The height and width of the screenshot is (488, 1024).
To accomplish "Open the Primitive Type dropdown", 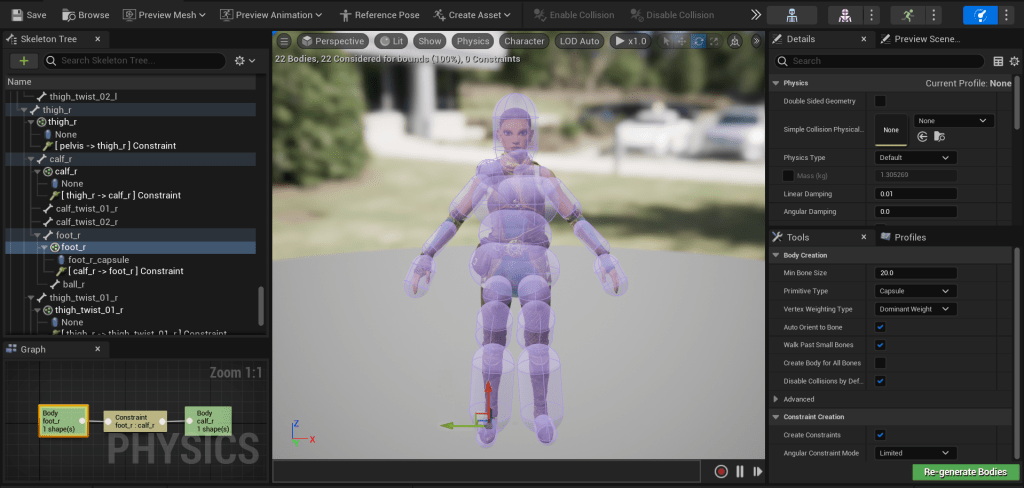I will (x=915, y=291).
